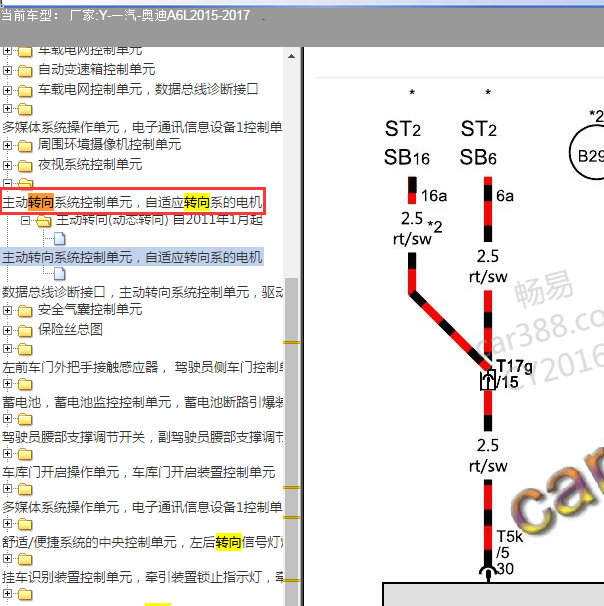Click the tree panel vertical scrollbar thumb
Screen dimensions: 604x606
292,441
